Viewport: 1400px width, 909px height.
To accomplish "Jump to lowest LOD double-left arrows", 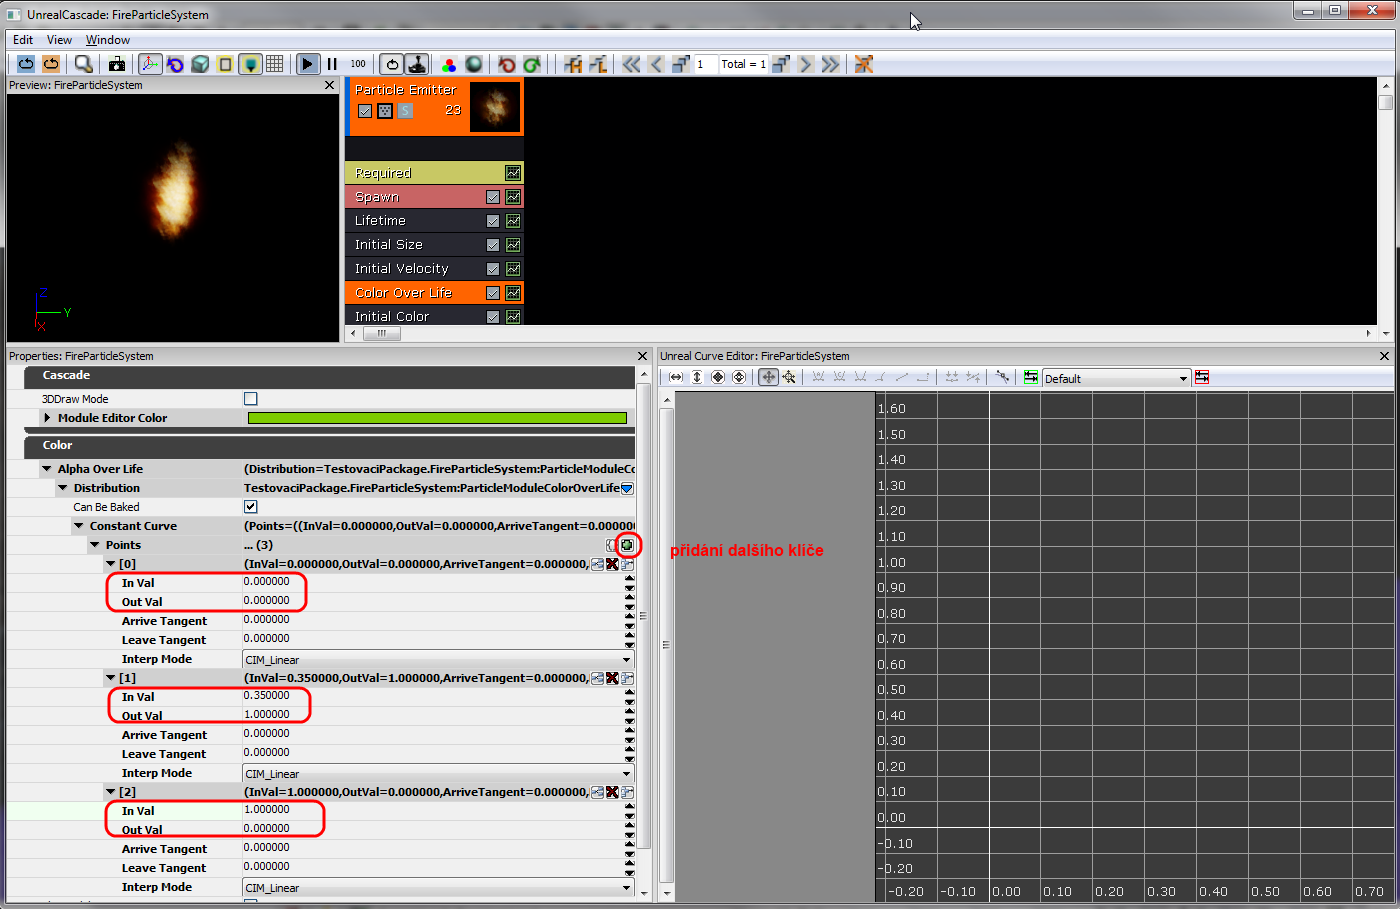I will click(631, 64).
